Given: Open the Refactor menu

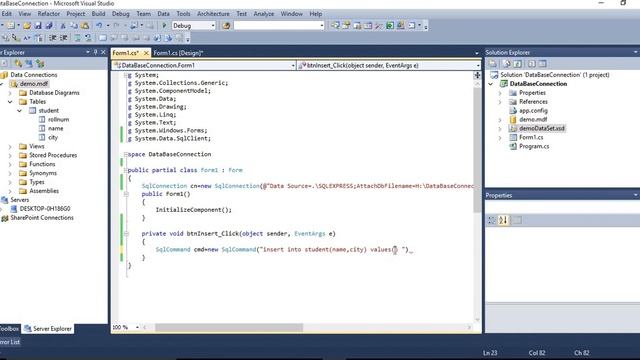Looking at the screenshot, I should 49,14.
